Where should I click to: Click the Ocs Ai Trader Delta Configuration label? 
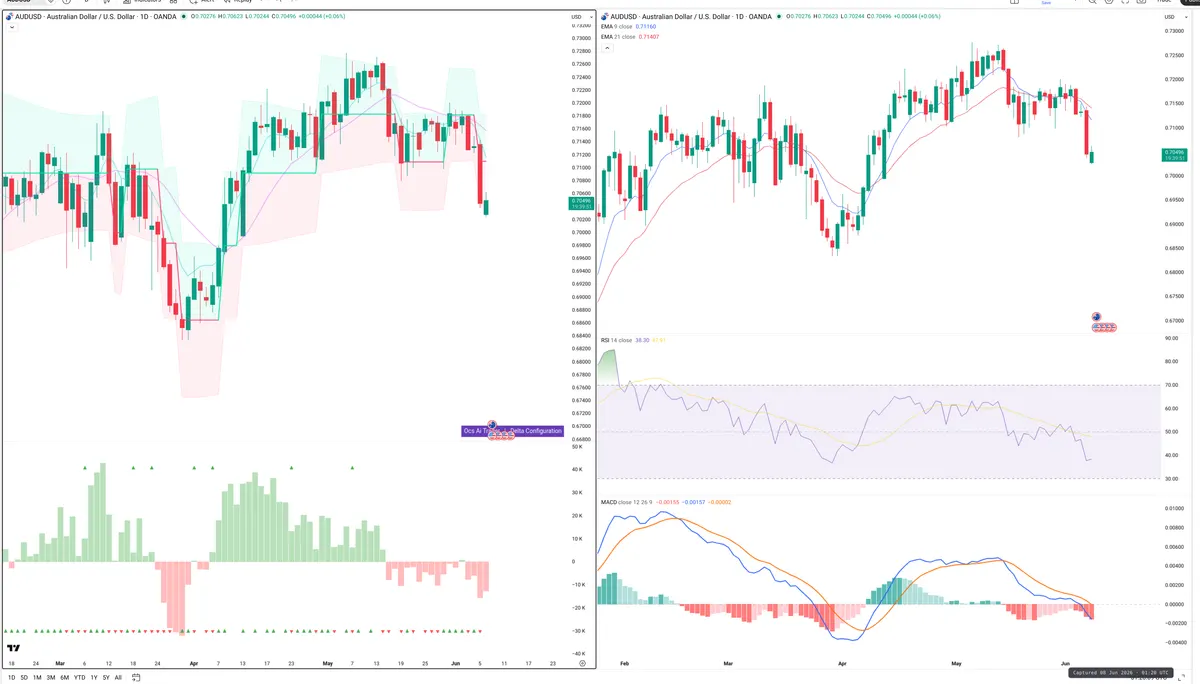(513, 431)
